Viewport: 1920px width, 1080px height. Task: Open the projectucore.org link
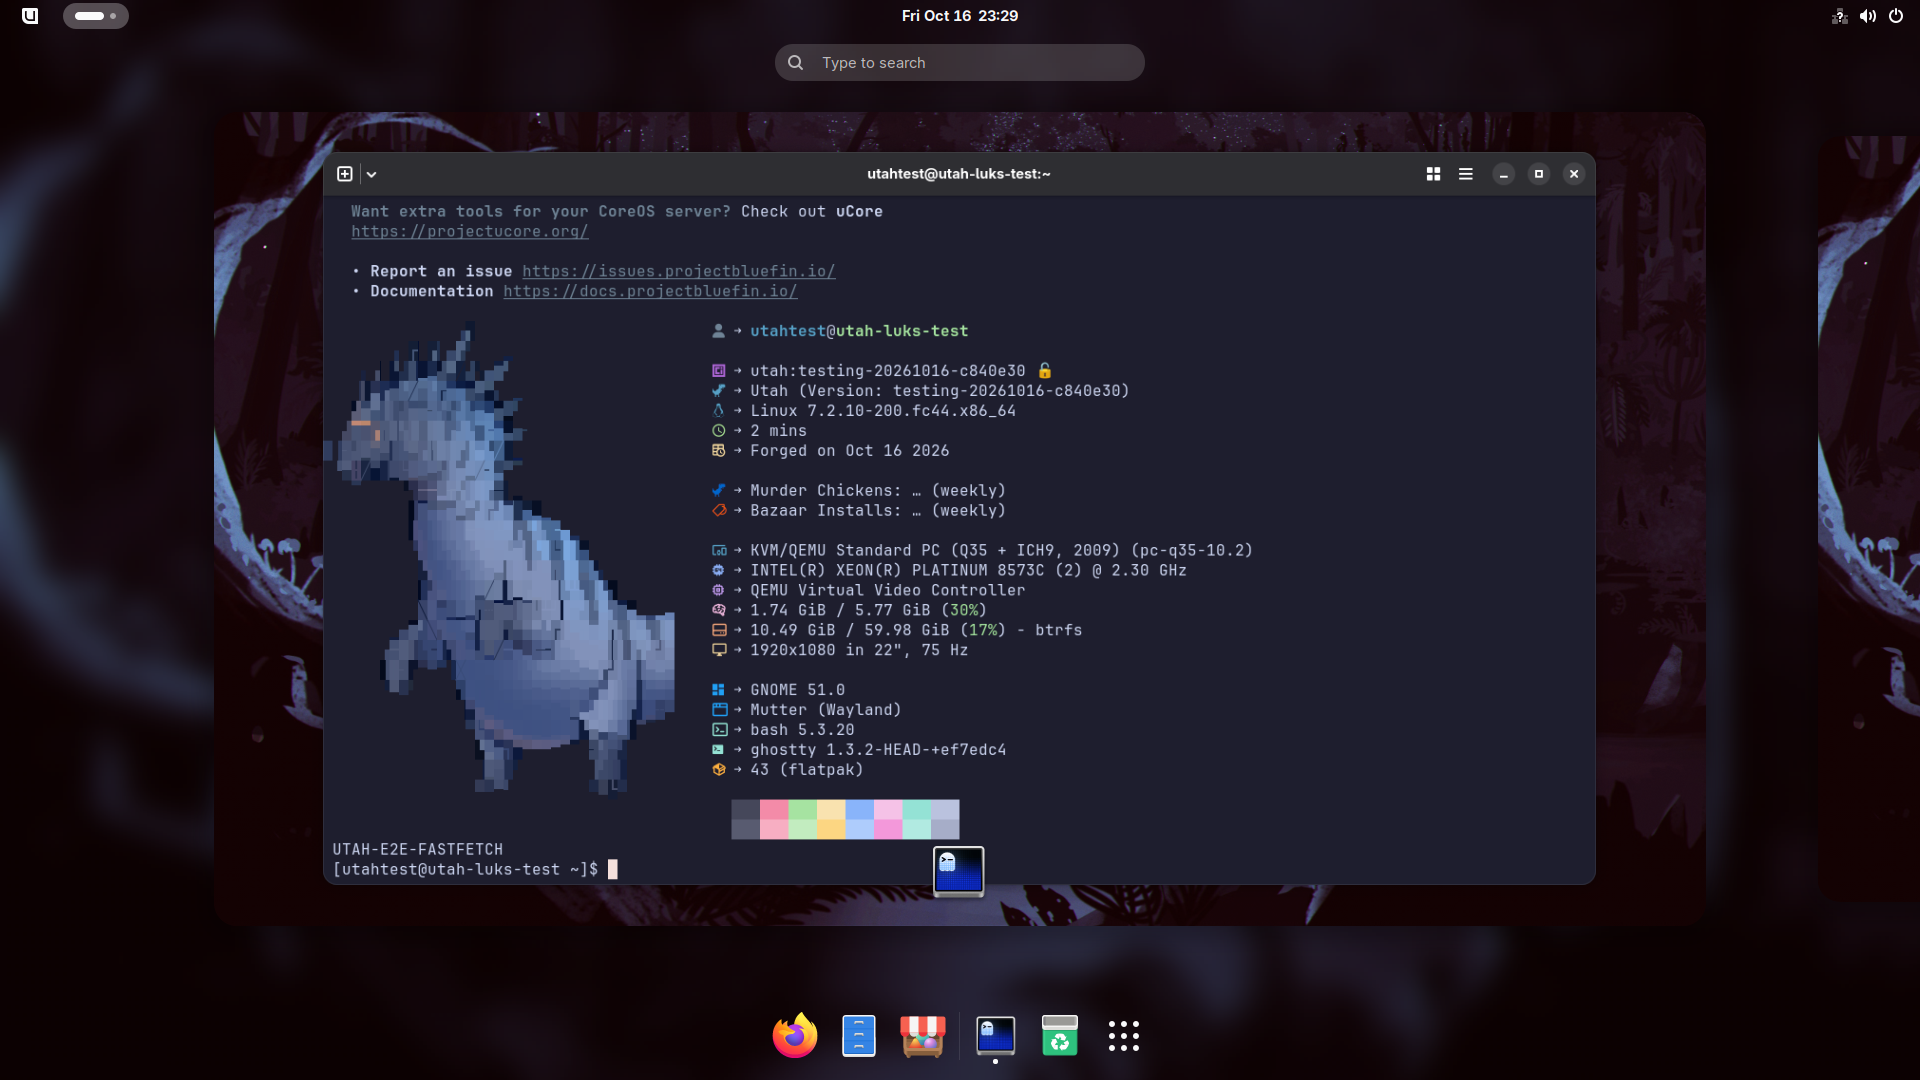(469, 231)
